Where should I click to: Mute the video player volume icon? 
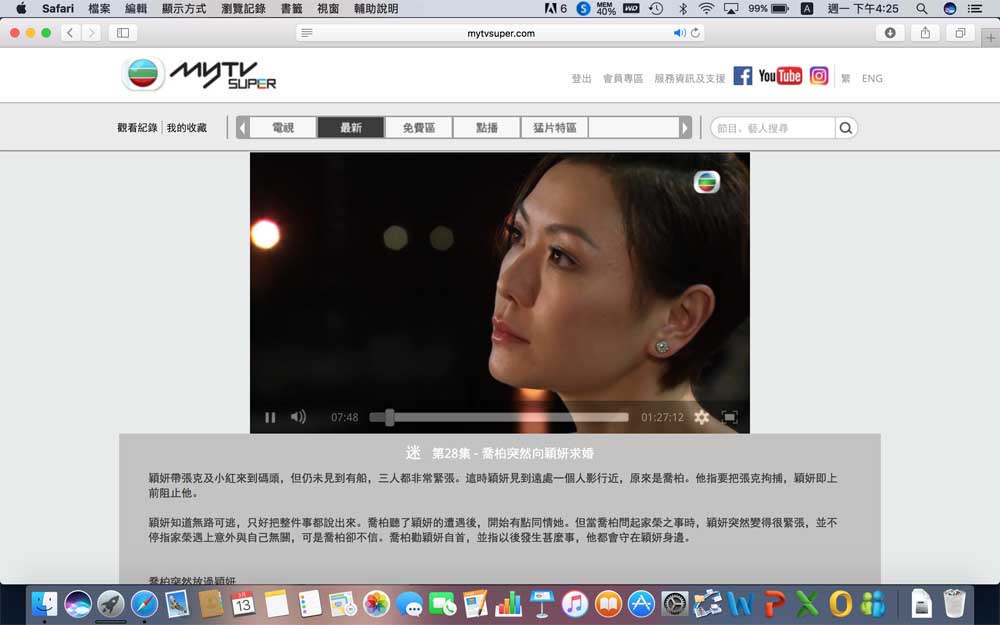(298, 417)
